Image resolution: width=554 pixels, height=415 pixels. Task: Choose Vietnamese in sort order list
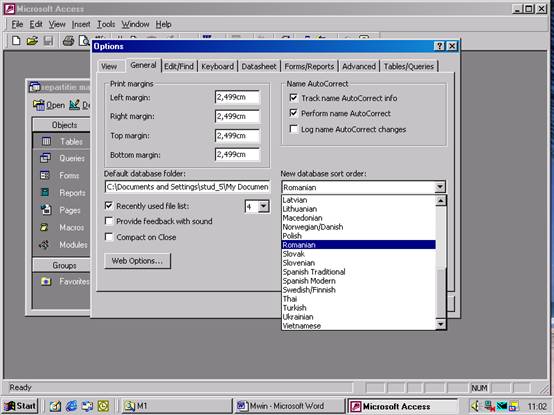(x=358, y=326)
